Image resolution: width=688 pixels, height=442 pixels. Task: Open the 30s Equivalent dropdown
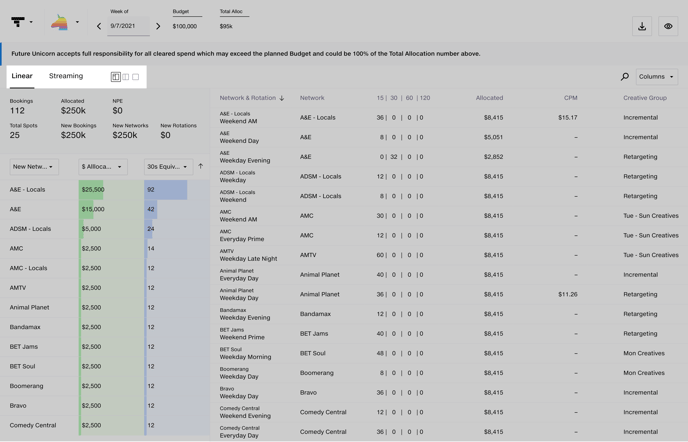tap(168, 167)
